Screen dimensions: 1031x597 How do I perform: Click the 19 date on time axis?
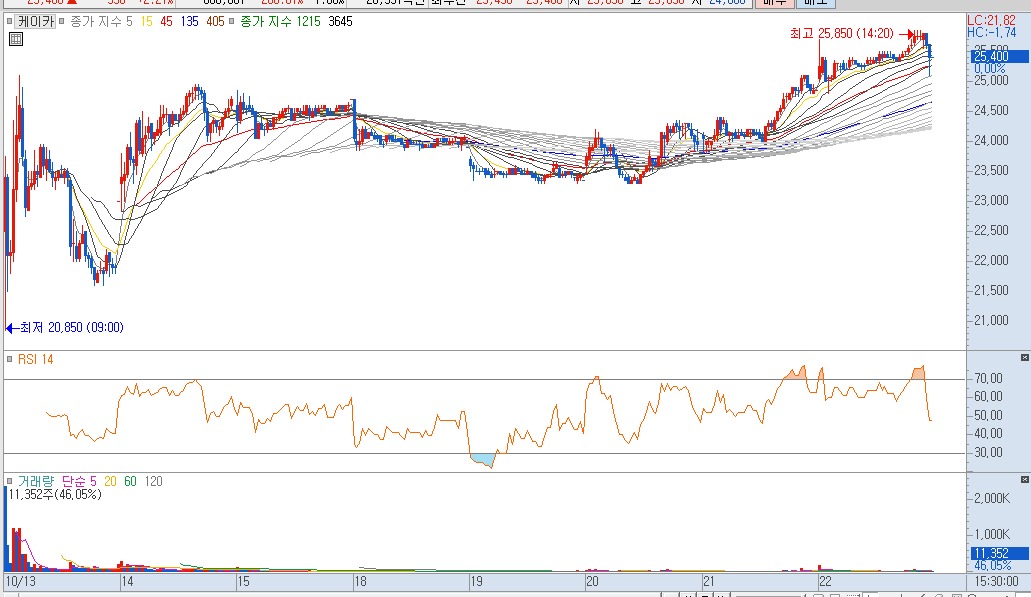click(476, 581)
